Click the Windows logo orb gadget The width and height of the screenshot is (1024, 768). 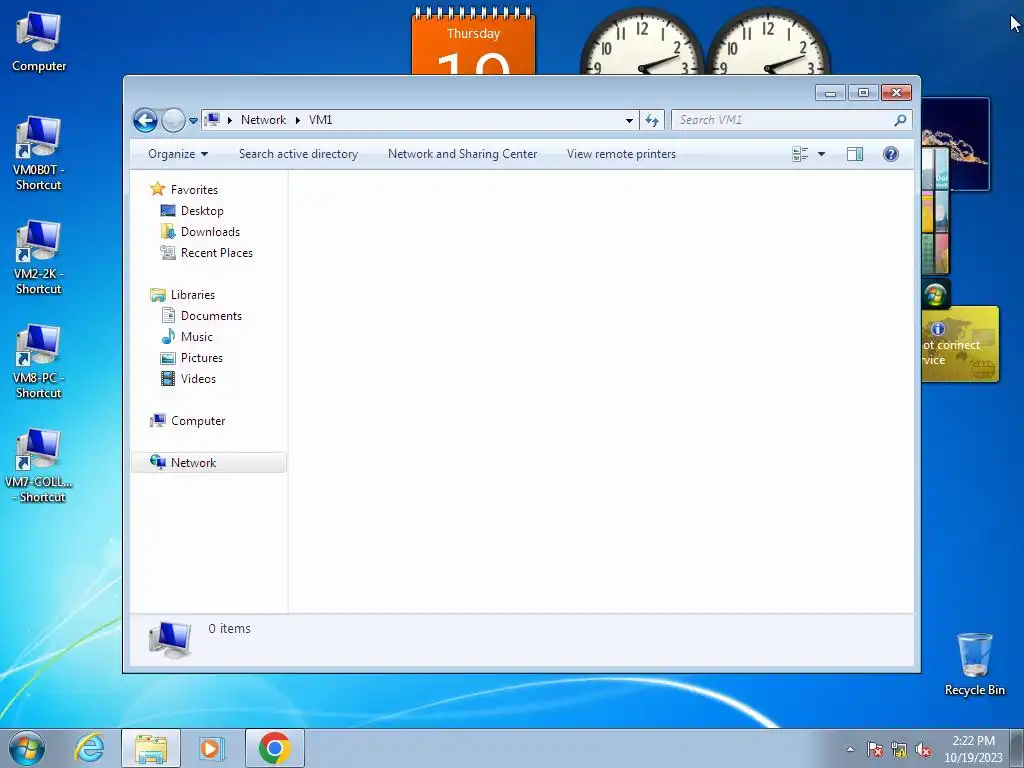coord(935,295)
